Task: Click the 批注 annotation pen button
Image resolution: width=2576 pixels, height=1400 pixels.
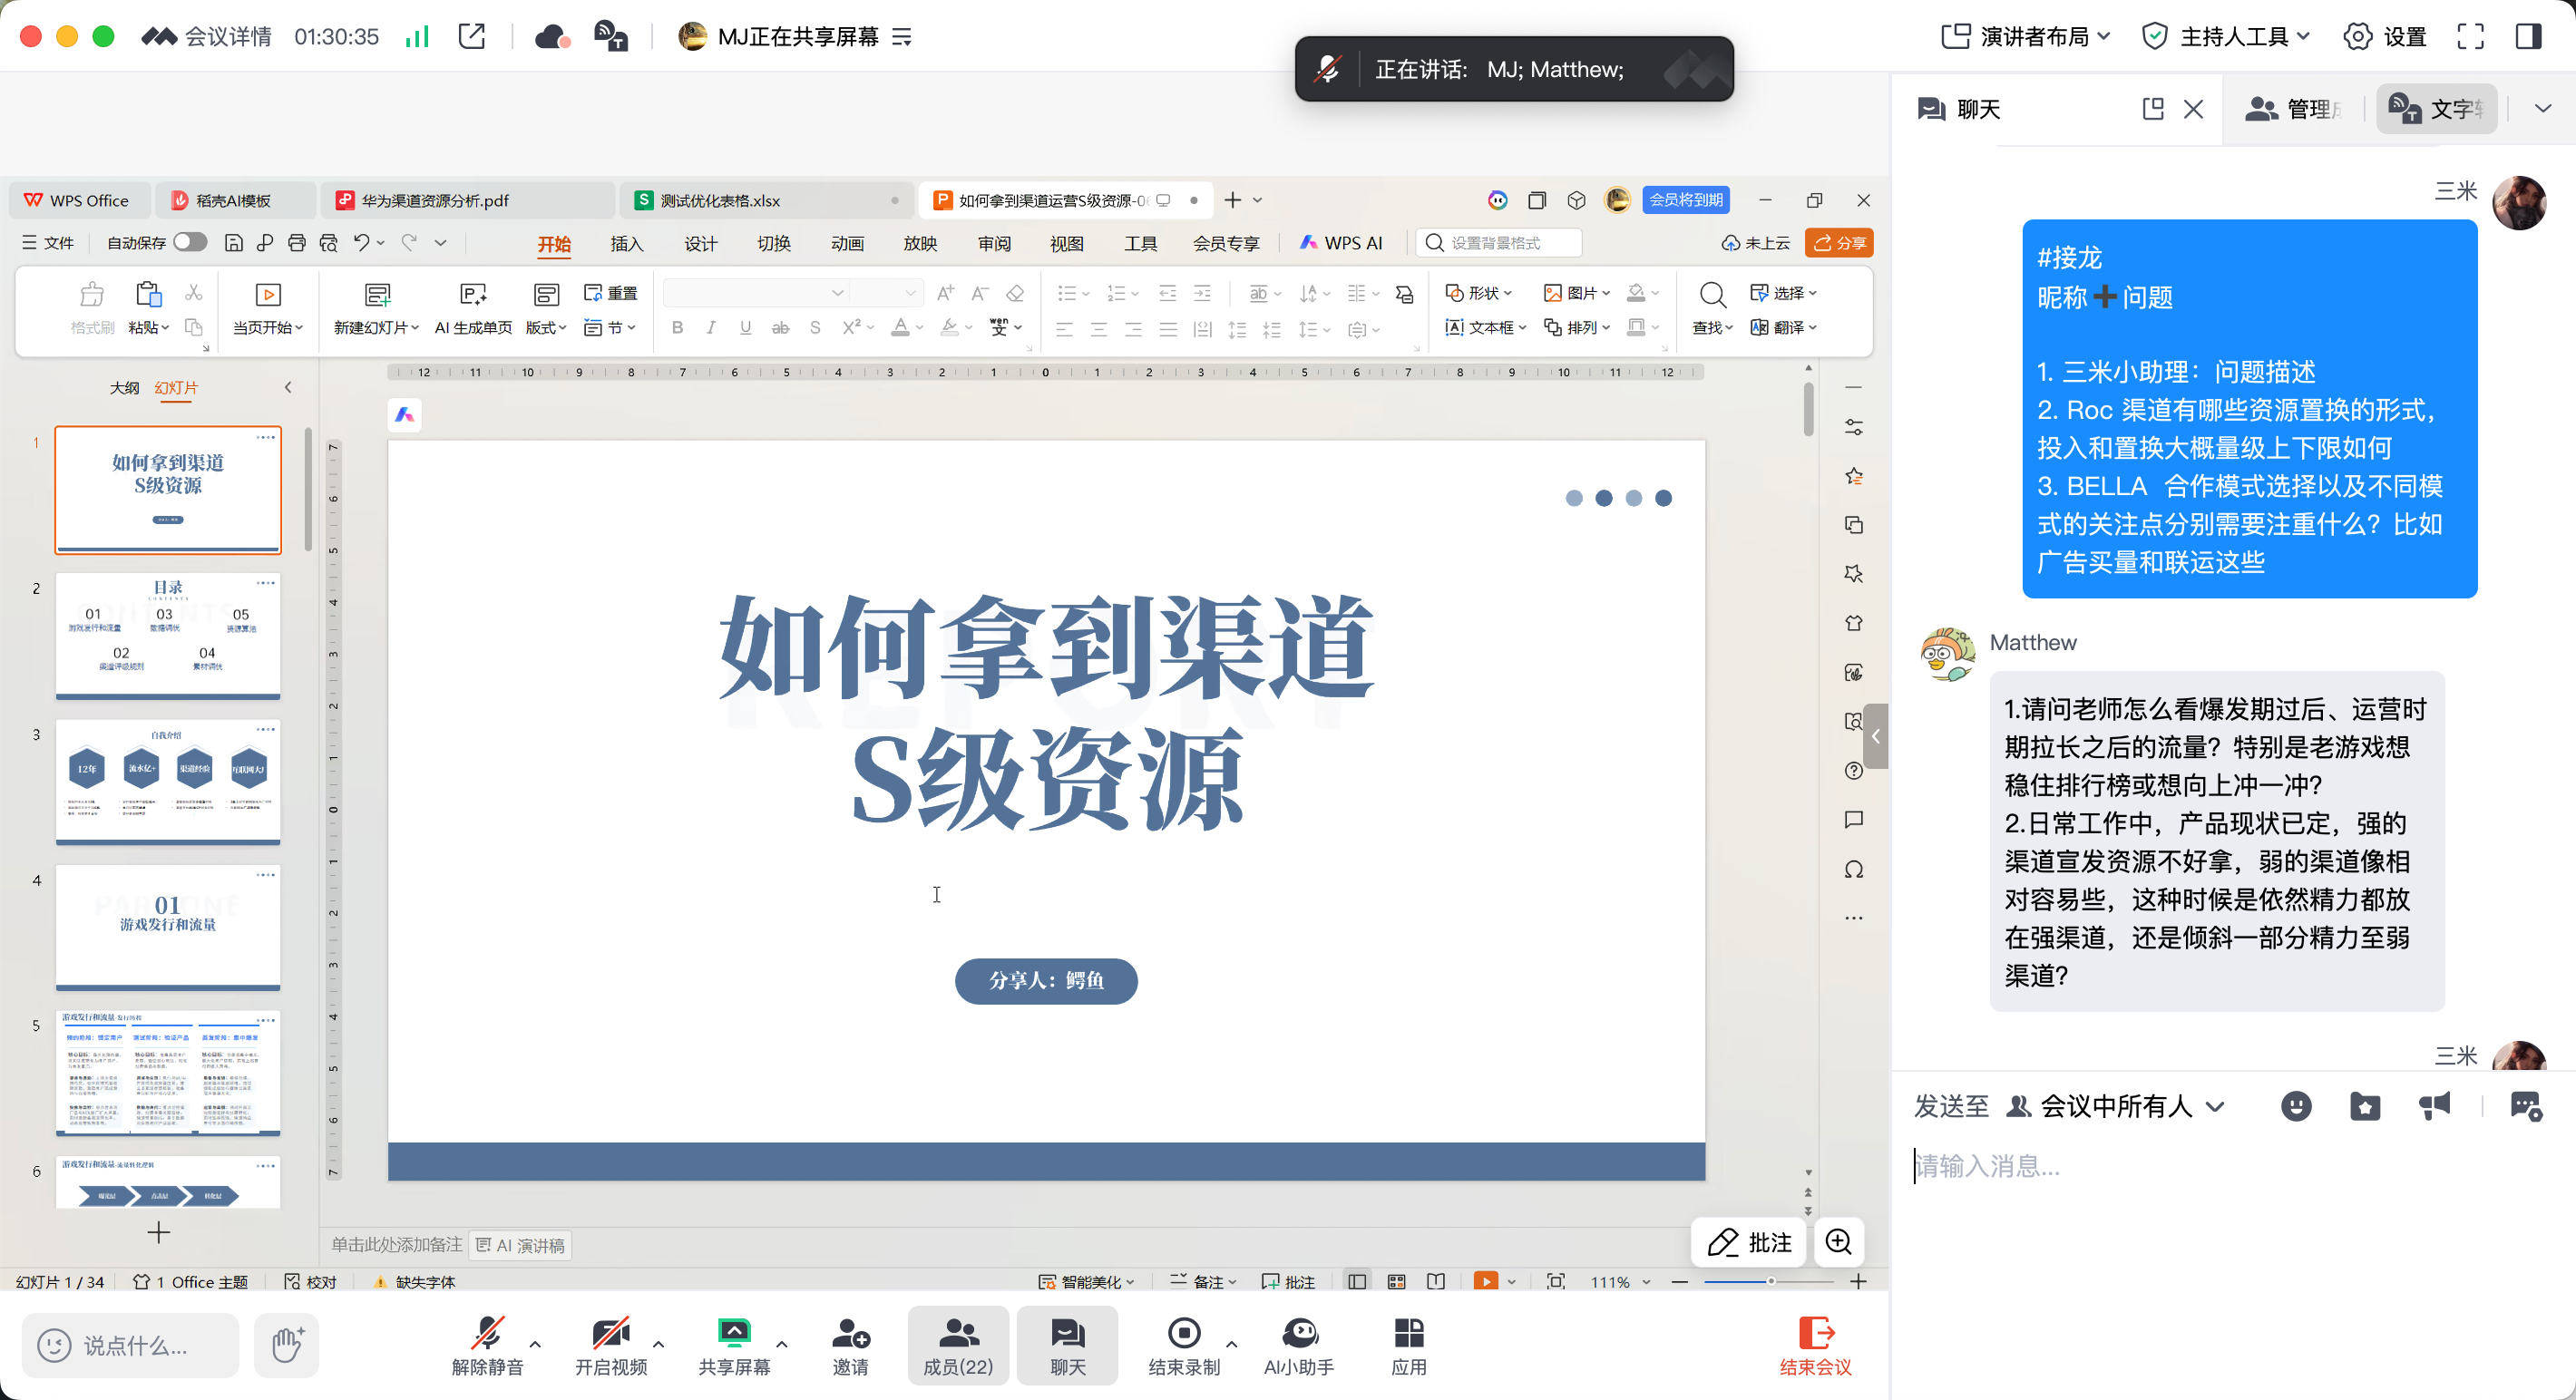Action: coord(1749,1242)
